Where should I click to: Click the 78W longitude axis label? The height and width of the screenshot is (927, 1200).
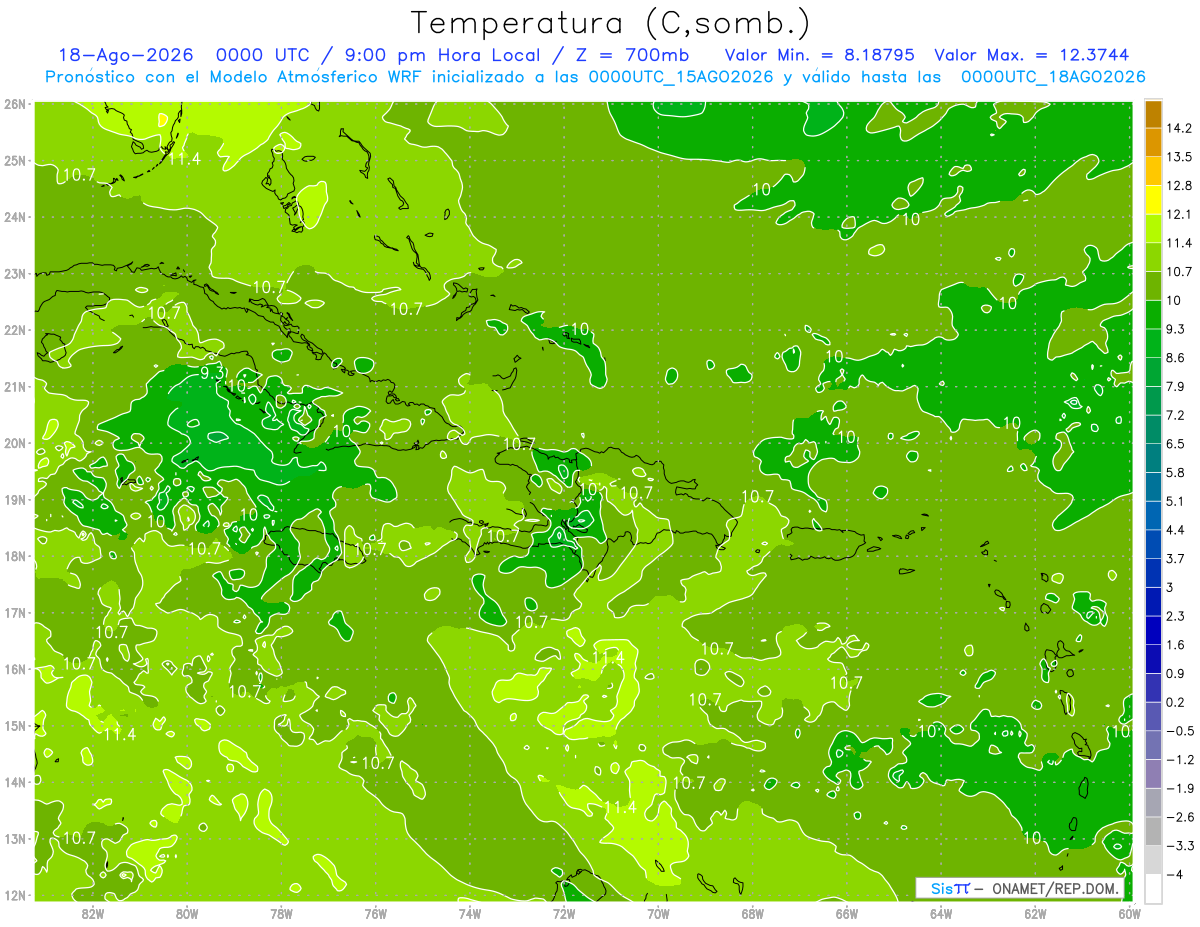[x=281, y=913]
